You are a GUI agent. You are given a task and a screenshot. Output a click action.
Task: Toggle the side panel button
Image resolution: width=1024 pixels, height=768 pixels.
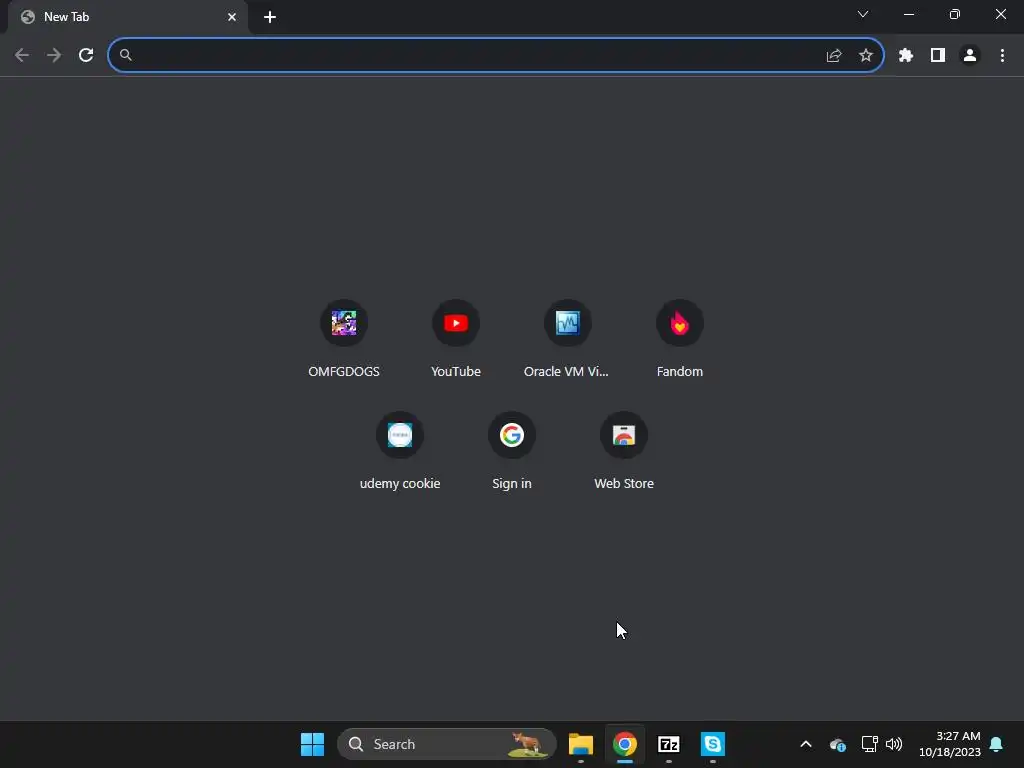click(x=938, y=56)
